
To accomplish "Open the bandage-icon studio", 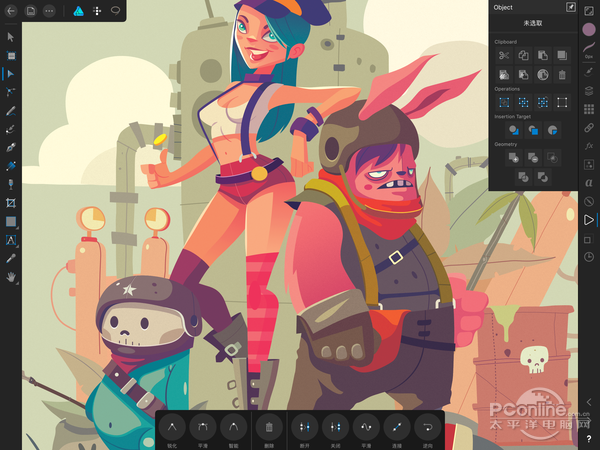I will [x=589, y=128].
